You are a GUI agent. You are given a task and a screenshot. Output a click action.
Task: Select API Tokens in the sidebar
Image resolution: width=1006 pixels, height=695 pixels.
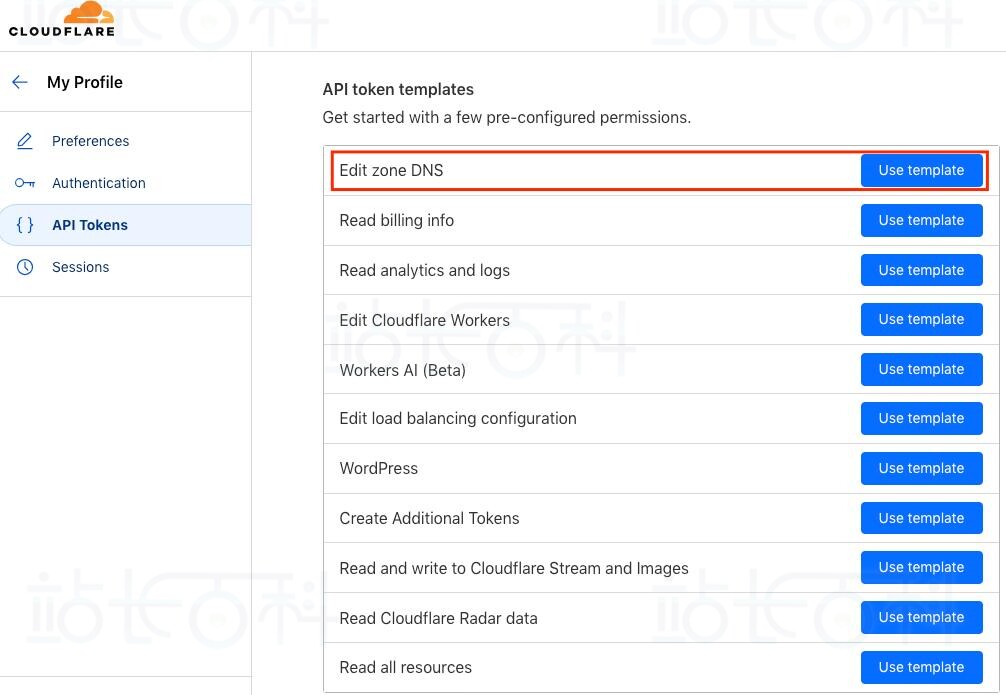(x=90, y=225)
